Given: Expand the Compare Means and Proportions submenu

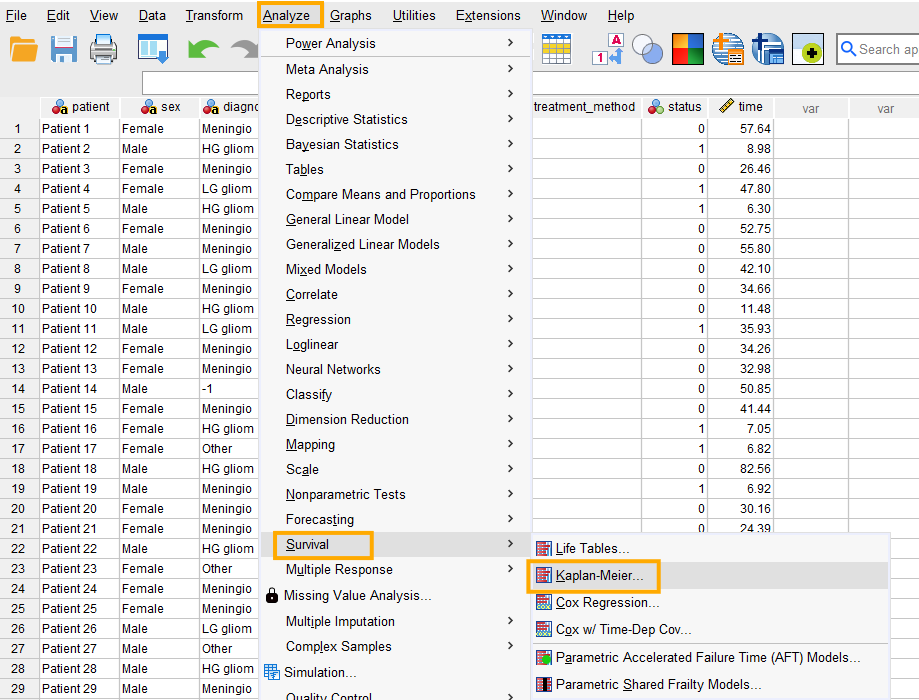Looking at the screenshot, I should (380, 194).
